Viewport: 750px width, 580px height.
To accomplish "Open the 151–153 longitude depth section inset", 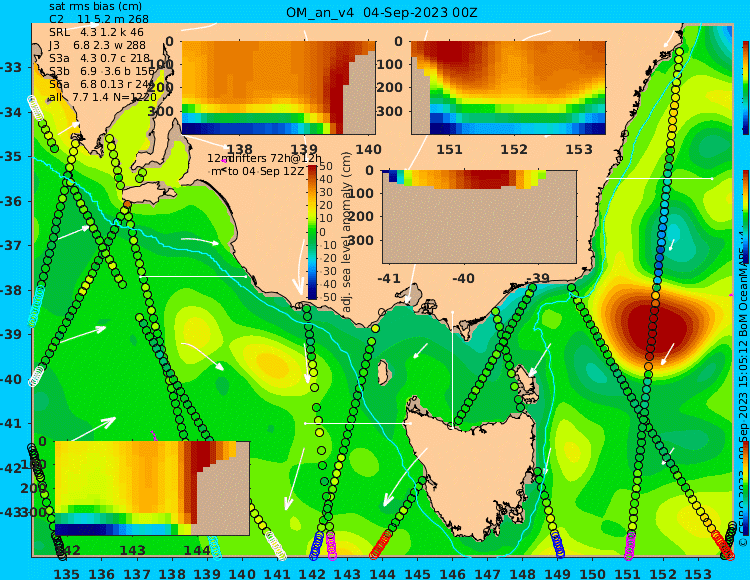I will point(508,88).
